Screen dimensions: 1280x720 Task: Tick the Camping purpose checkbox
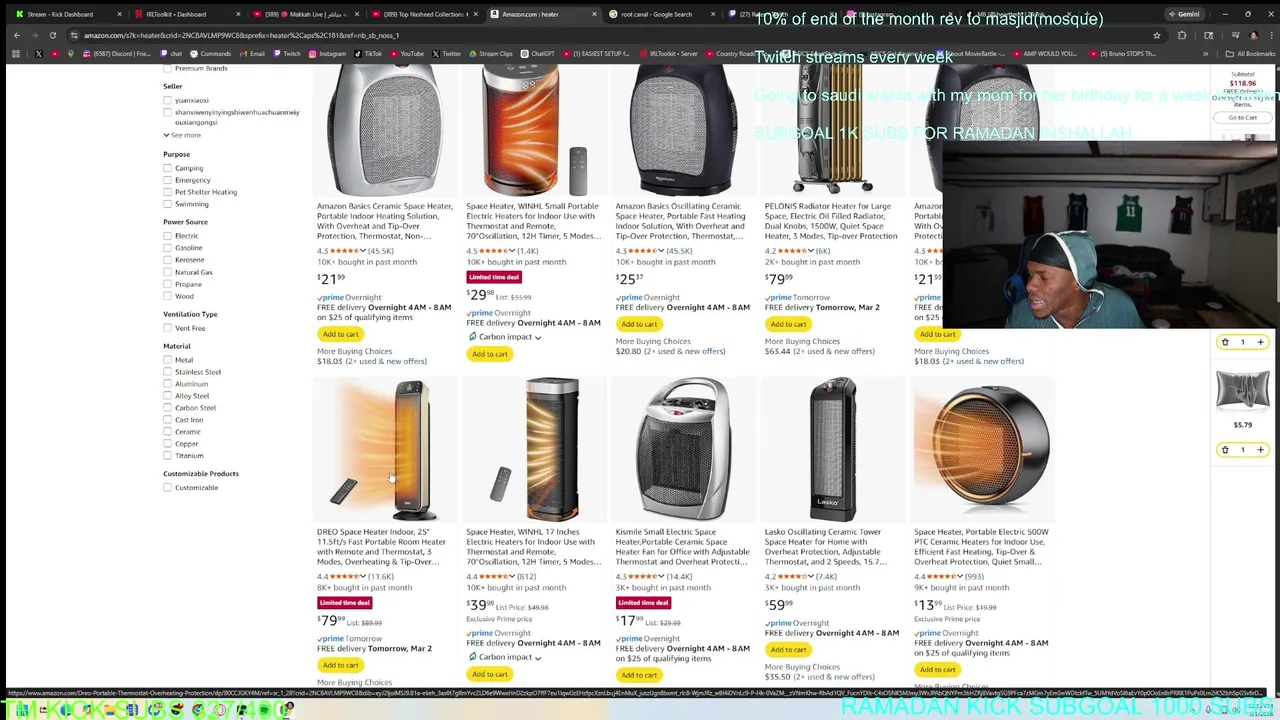pos(168,168)
